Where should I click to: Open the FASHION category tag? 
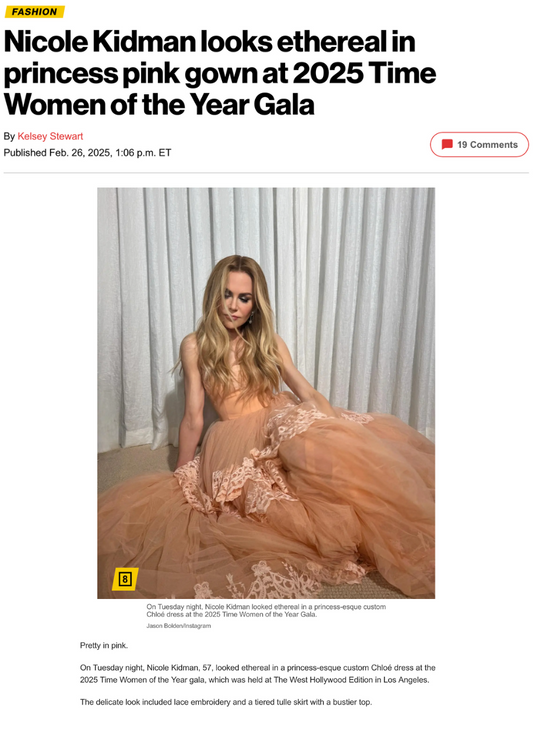(34, 12)
